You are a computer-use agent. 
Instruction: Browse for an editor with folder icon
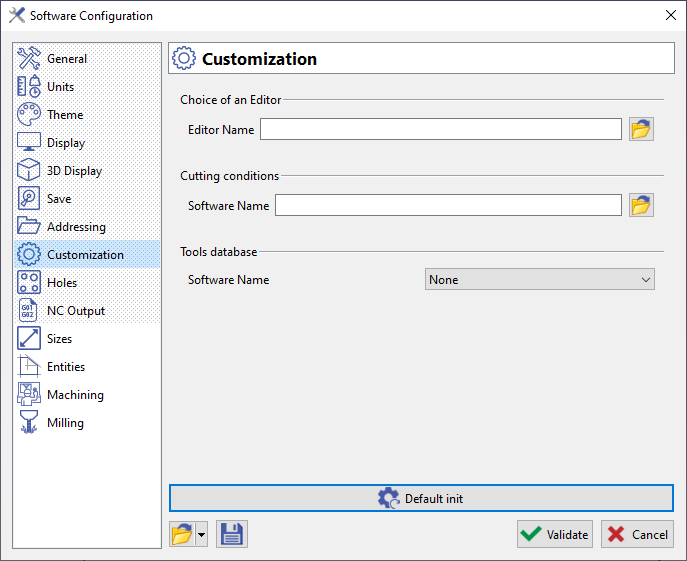coord(641,129)
